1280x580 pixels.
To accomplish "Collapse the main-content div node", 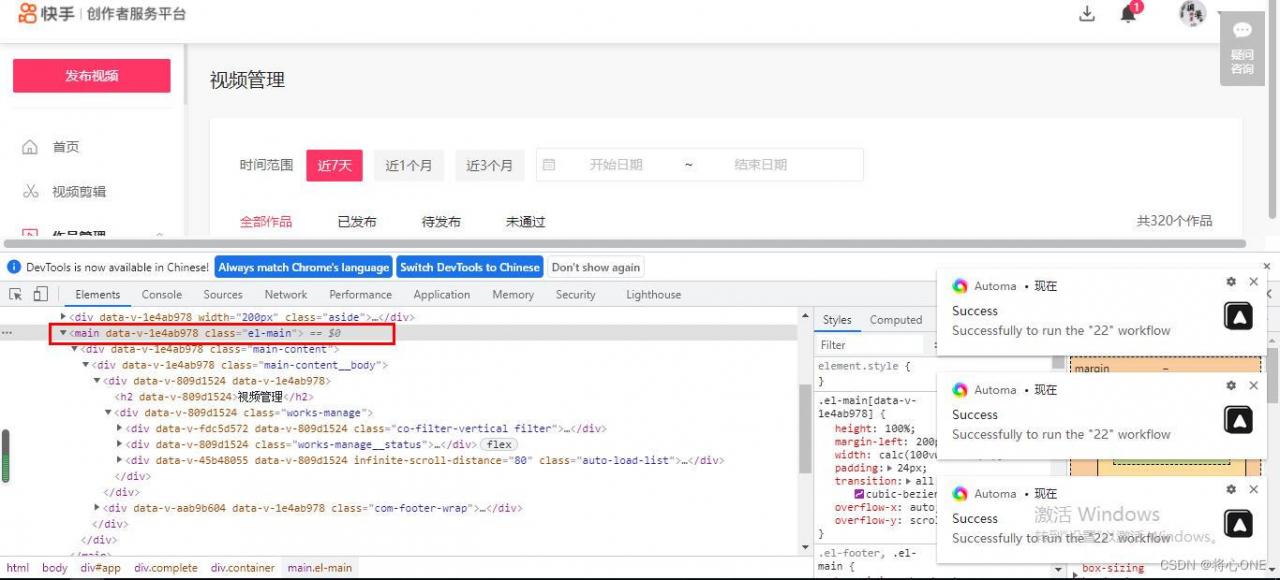I will coord(75,349).
